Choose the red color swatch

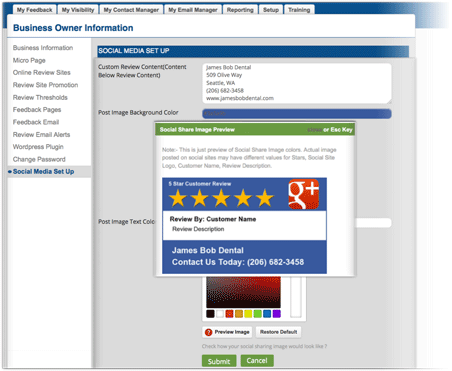(x=229, y=314)
